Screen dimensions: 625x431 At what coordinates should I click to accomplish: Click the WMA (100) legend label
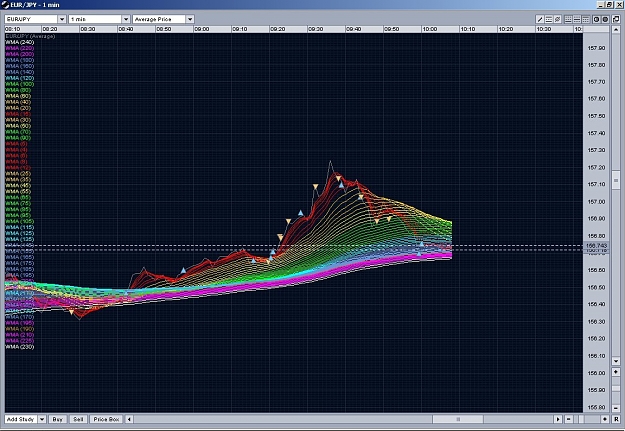(20, 84)
